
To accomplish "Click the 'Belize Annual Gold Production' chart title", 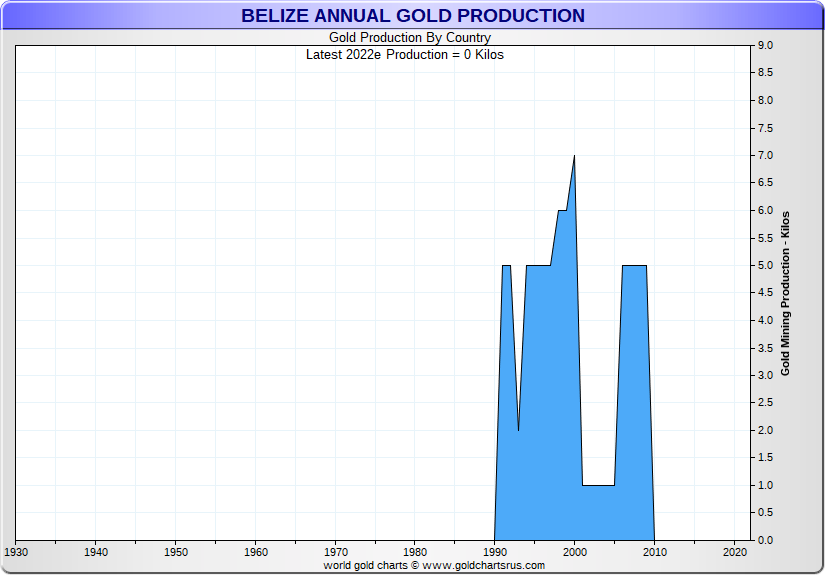I will 412,15.
